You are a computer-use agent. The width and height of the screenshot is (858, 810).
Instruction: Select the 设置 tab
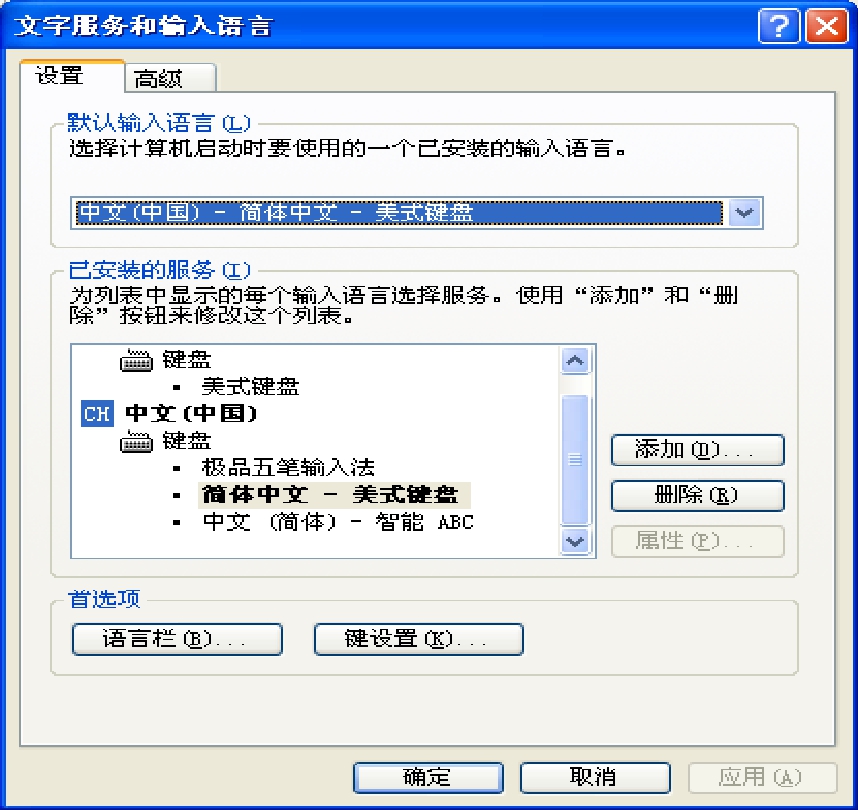pos(72,76)
